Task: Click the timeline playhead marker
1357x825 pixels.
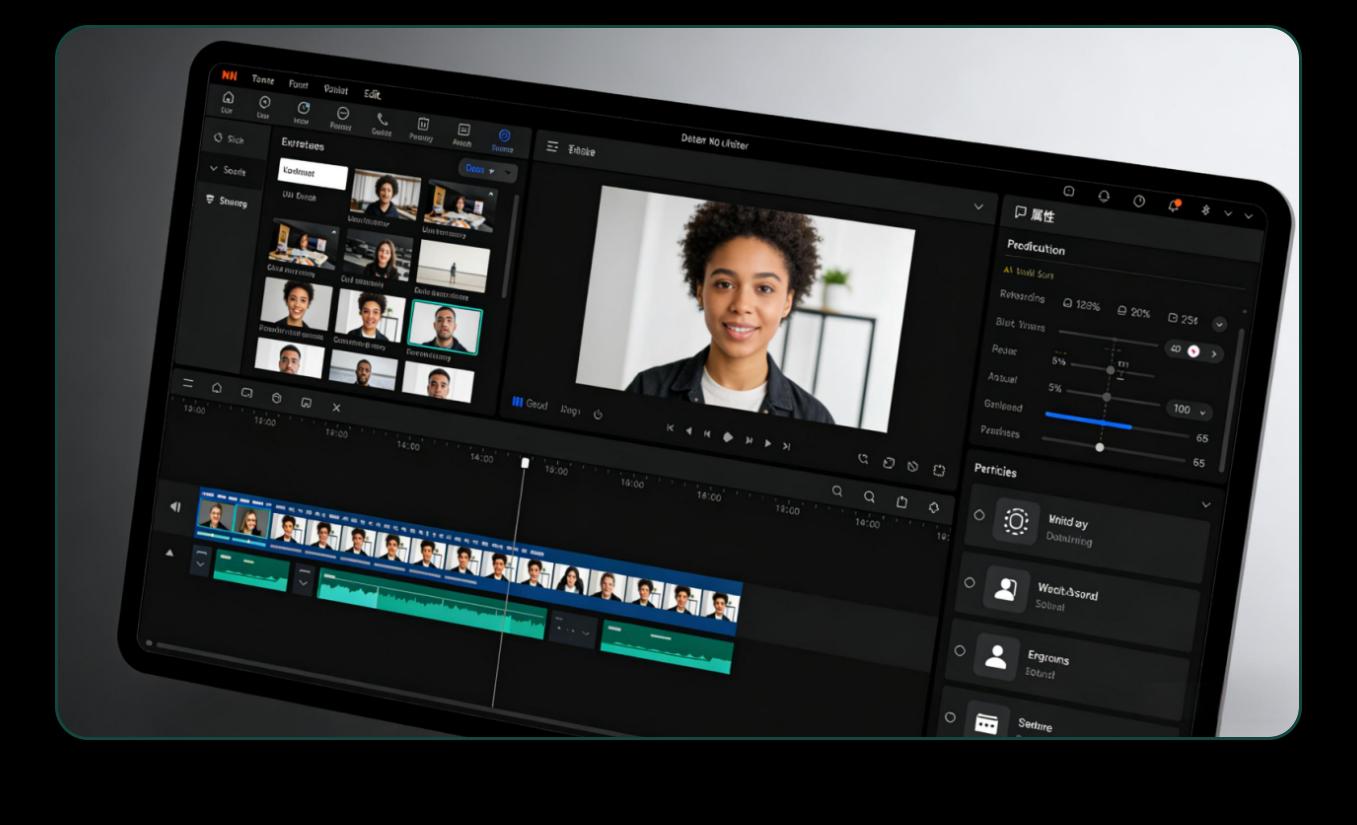Action: pyautogui.click(x=525, y=463)
